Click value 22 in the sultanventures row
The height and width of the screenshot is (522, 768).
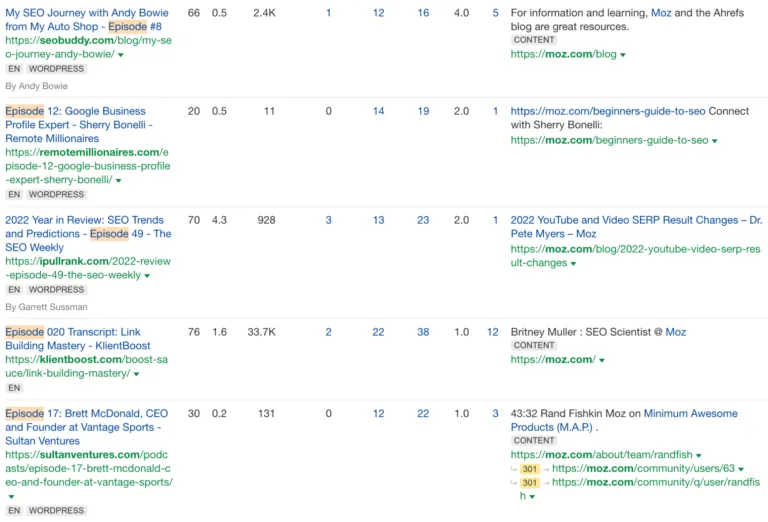point(423,414)
